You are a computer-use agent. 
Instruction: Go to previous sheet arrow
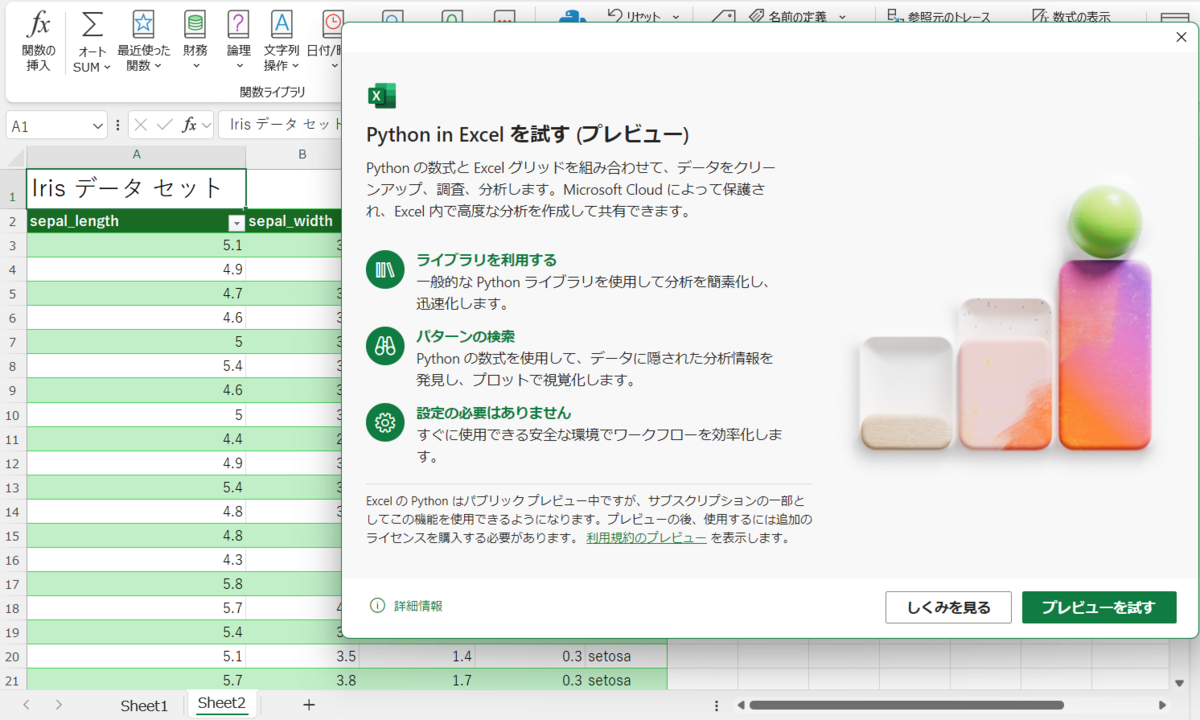tap(26, 705)
